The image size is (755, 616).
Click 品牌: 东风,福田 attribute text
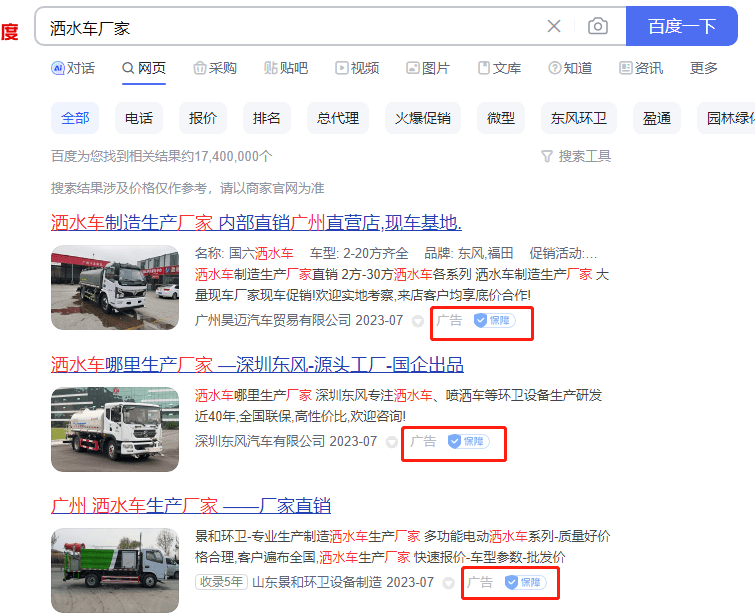click(x=469, y=253)
